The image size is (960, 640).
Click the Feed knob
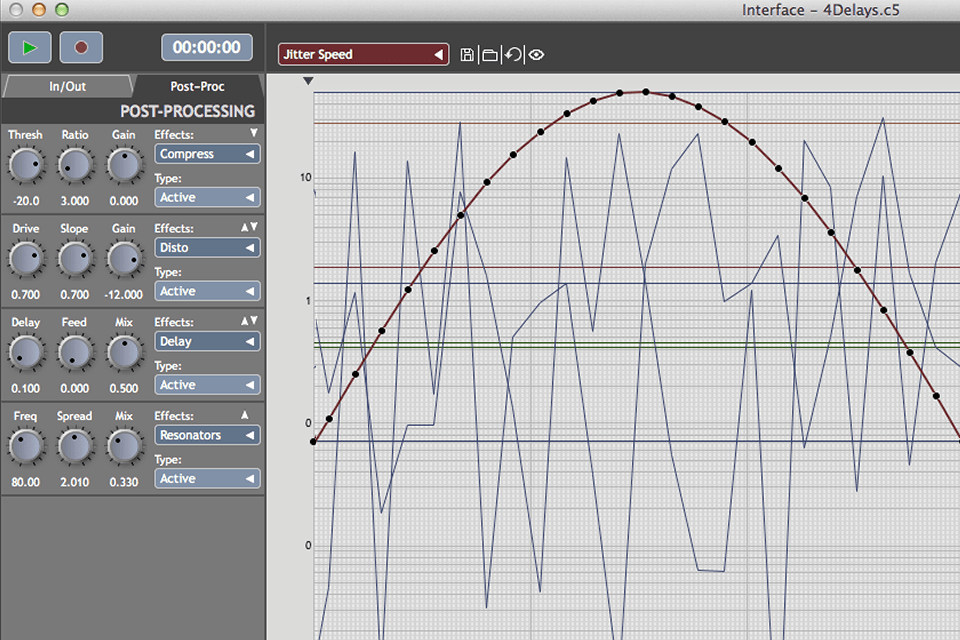pos(75,353)
